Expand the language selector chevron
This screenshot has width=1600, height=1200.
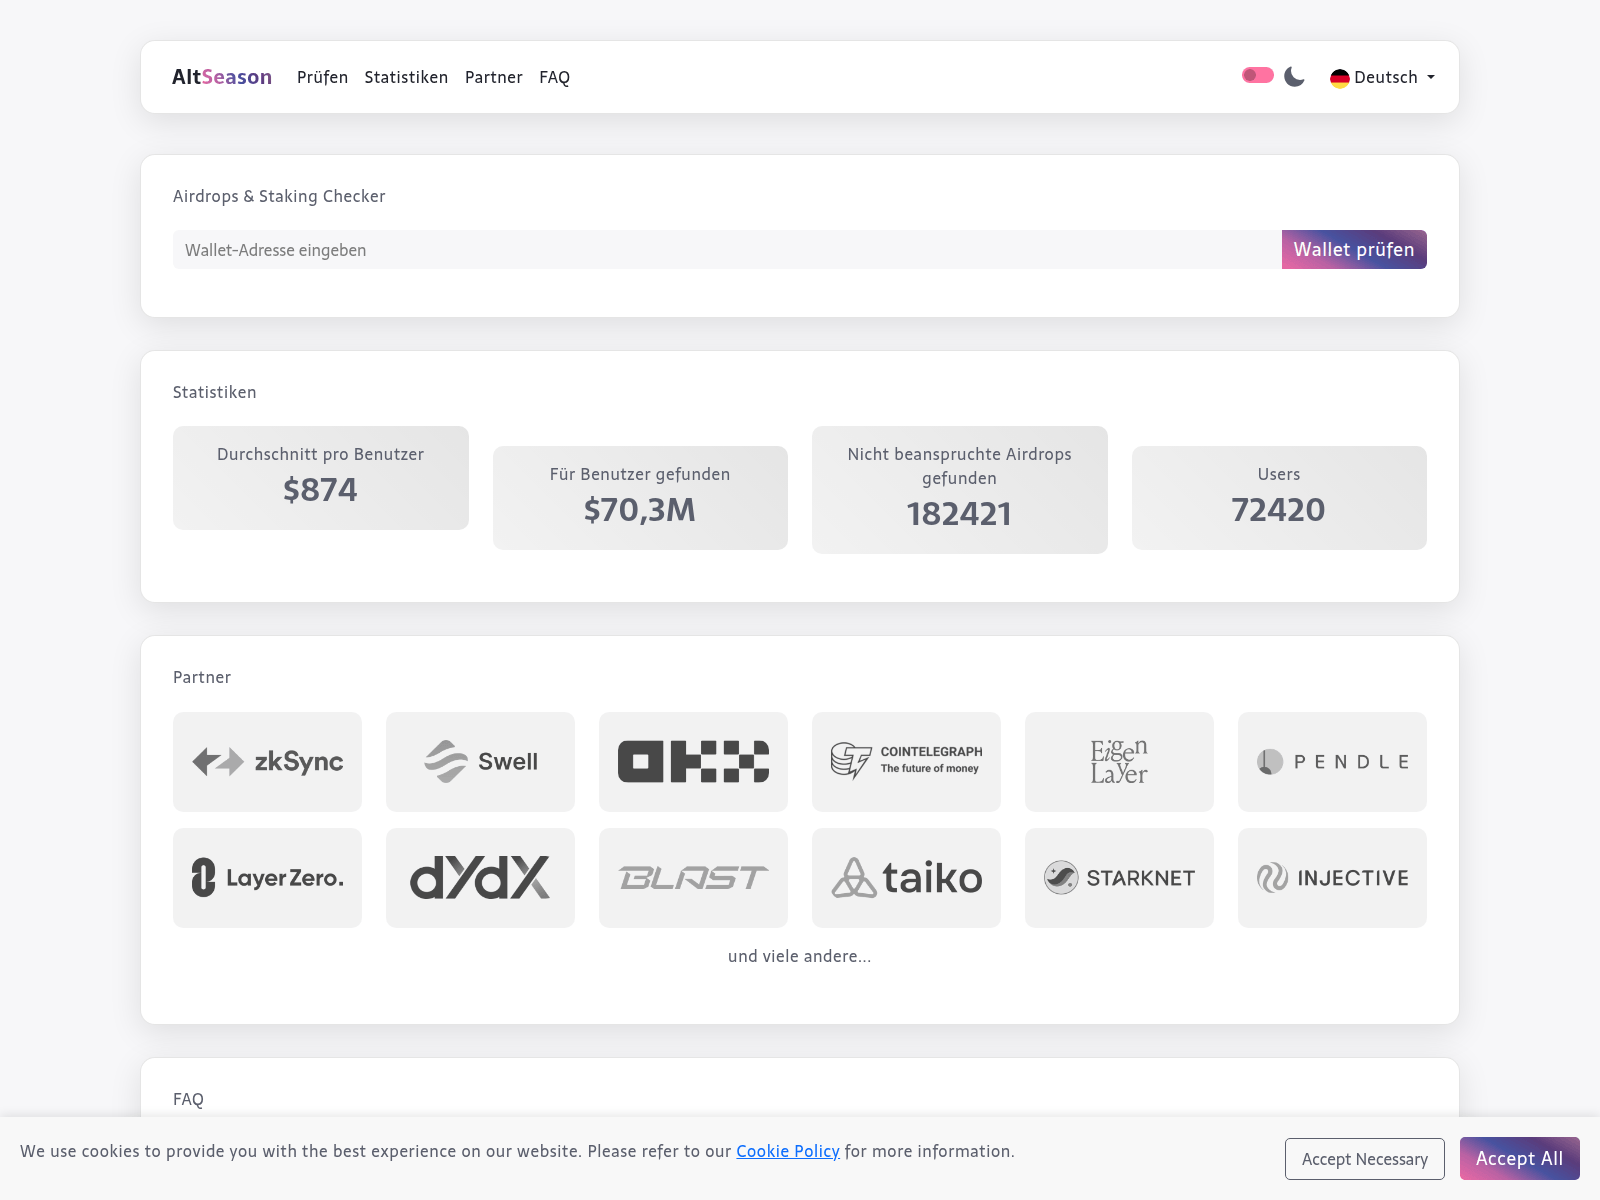point(1430,78)
